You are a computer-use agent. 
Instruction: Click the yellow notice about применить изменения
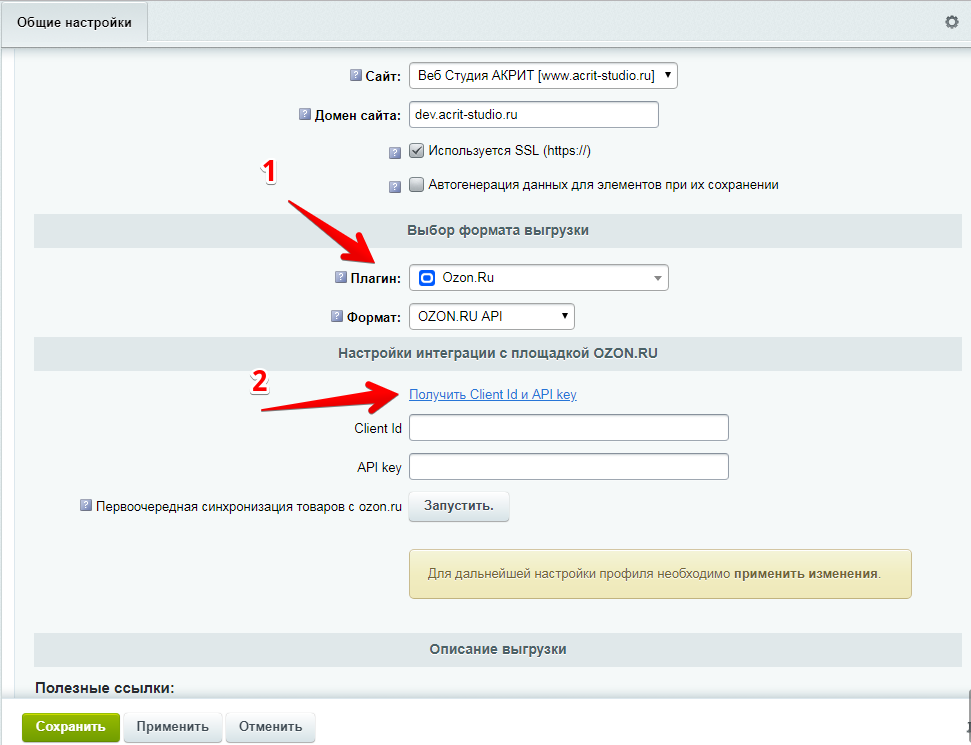[x=660, y=574]
